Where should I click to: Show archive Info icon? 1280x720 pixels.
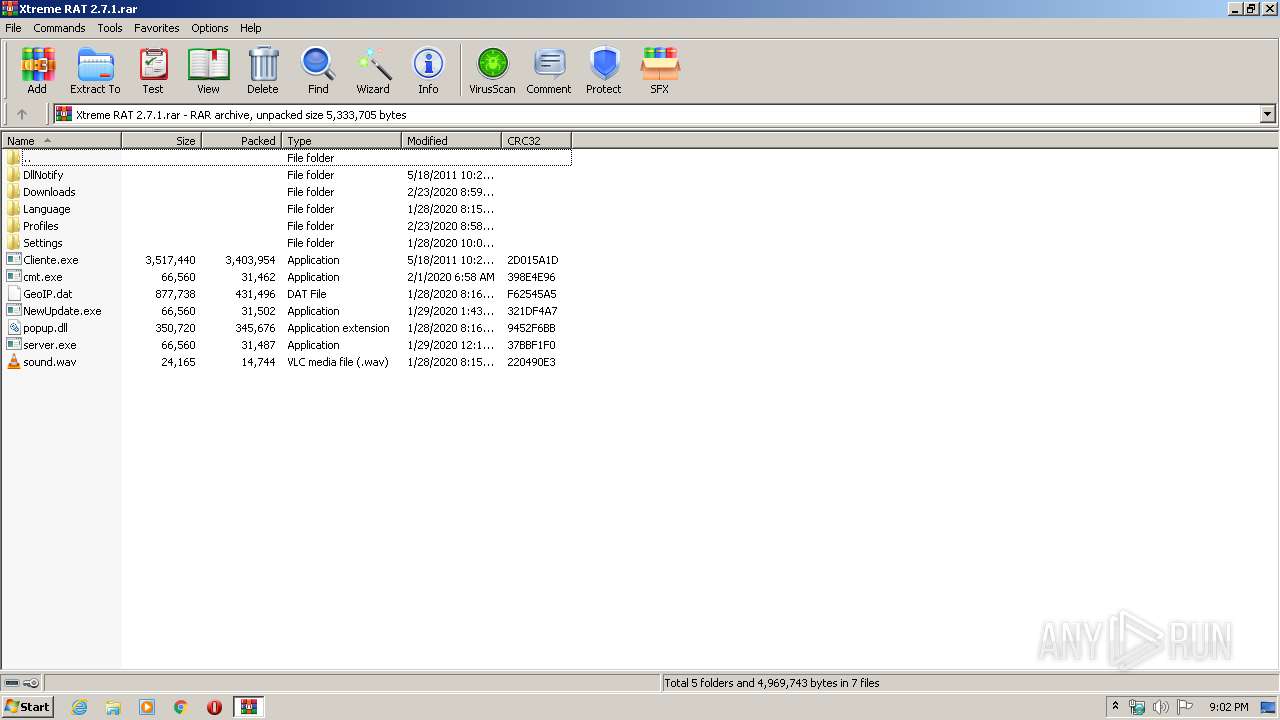coord(428,70)
